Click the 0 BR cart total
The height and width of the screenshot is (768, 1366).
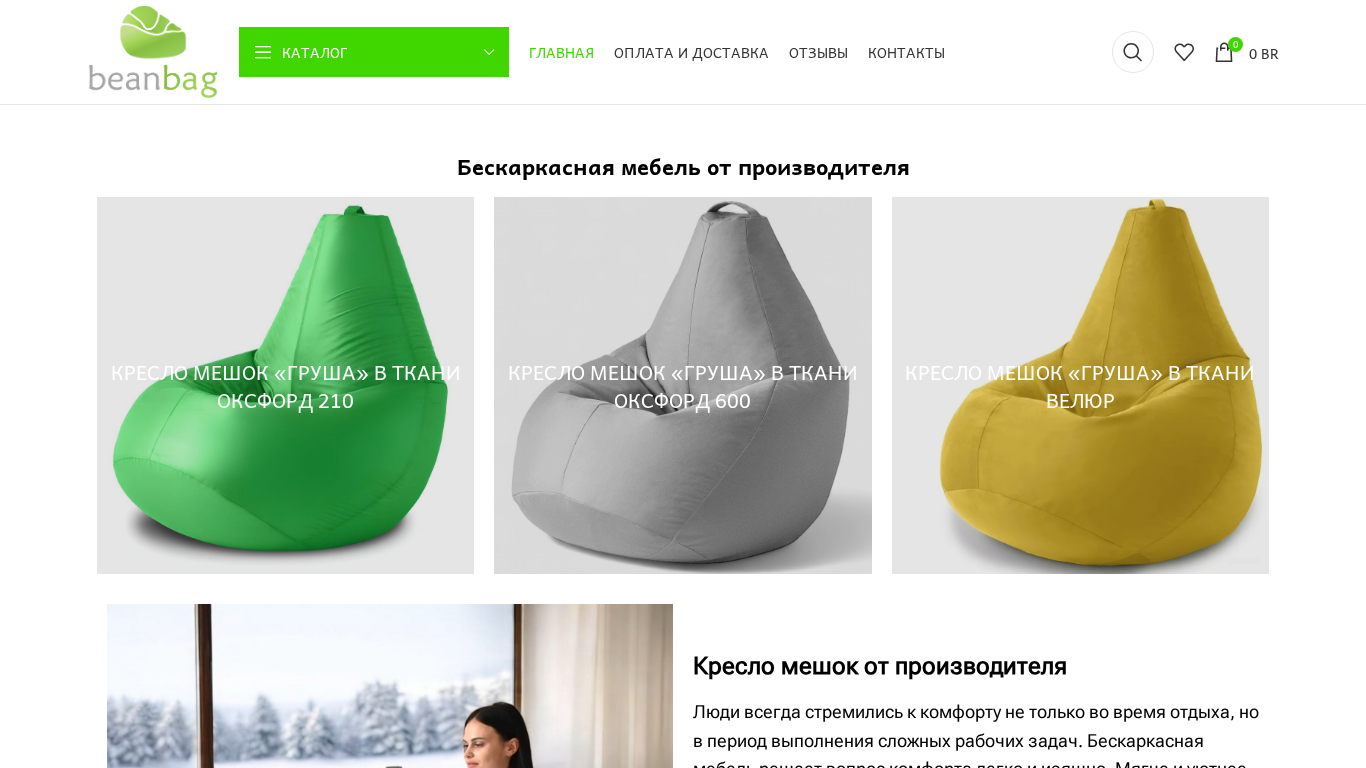tap(1263, 54)
